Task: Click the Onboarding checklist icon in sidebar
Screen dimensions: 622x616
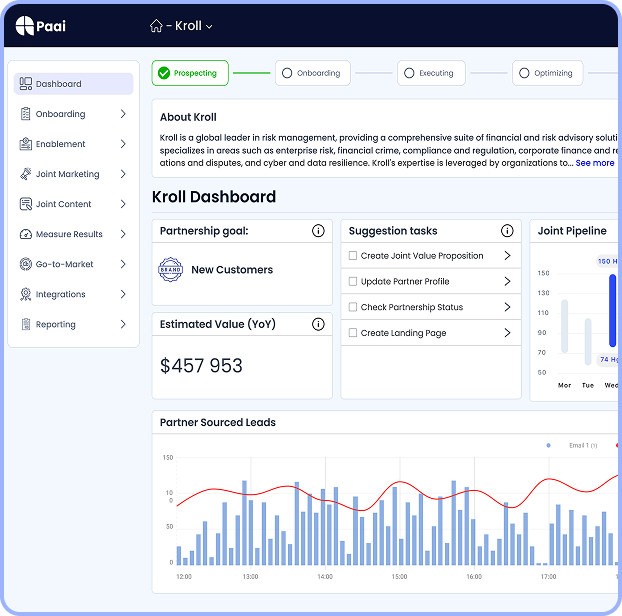Action: (25, 114)
